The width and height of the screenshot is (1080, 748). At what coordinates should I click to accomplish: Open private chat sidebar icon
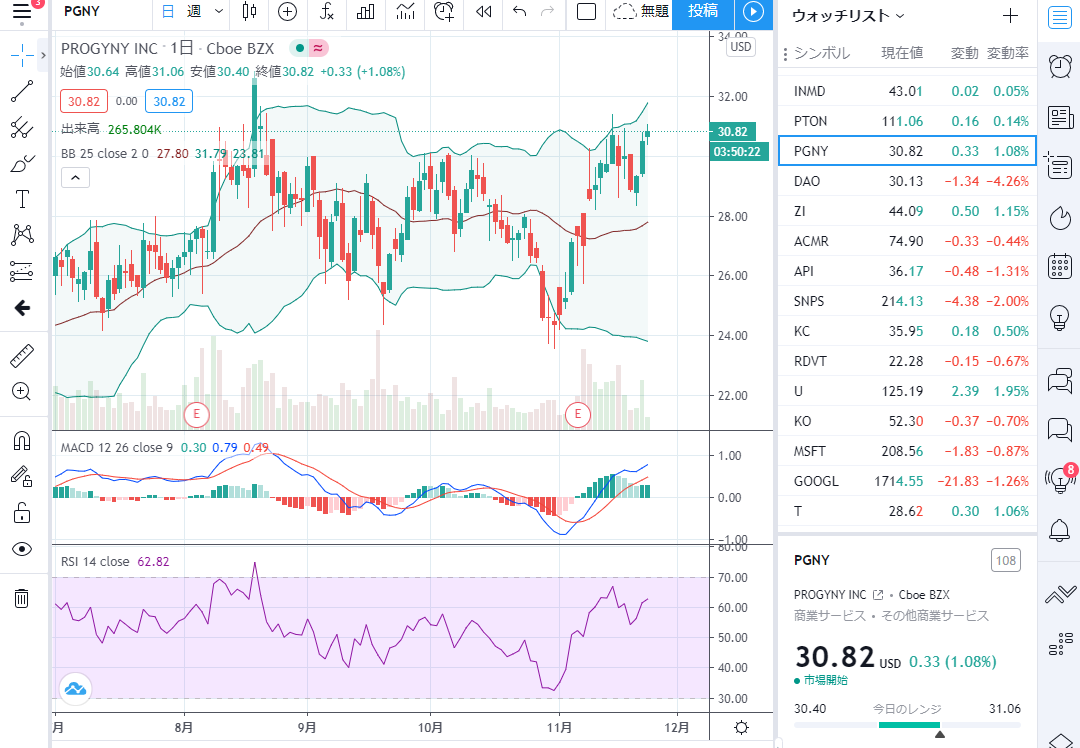[1059, 429]
